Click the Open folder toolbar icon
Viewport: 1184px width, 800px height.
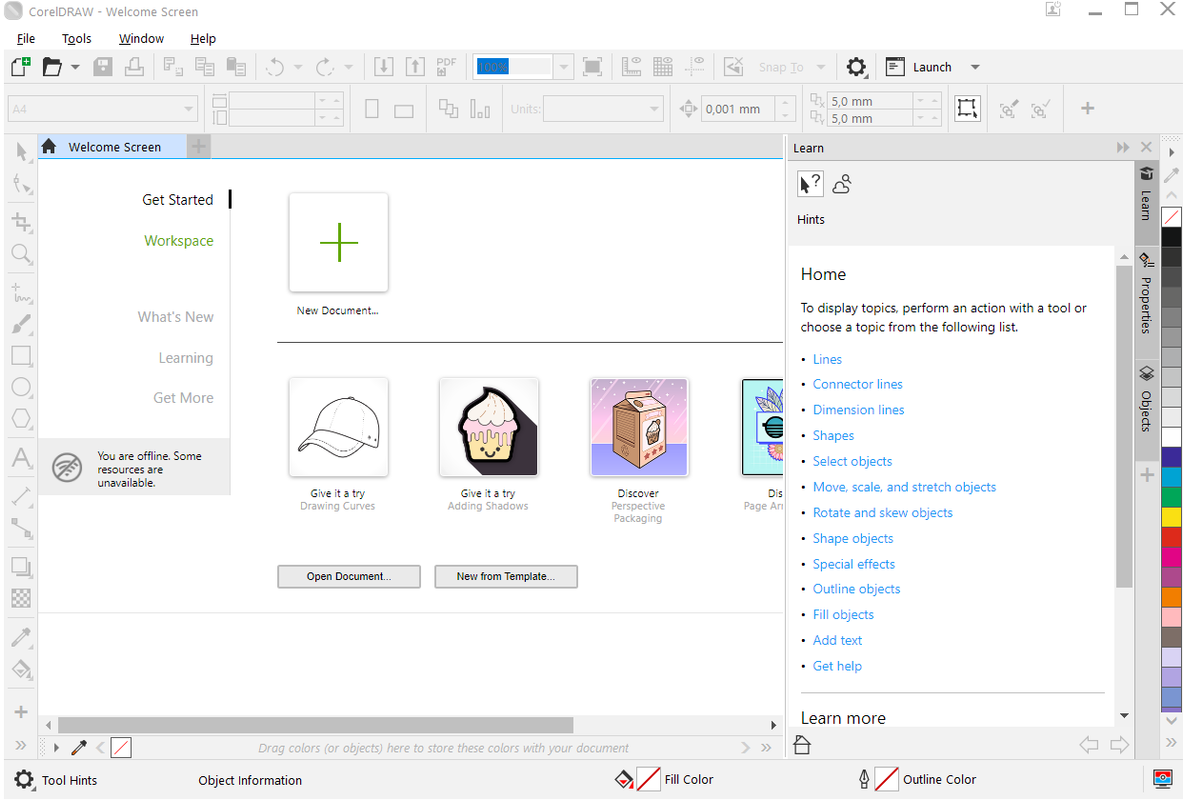point(51,66)
